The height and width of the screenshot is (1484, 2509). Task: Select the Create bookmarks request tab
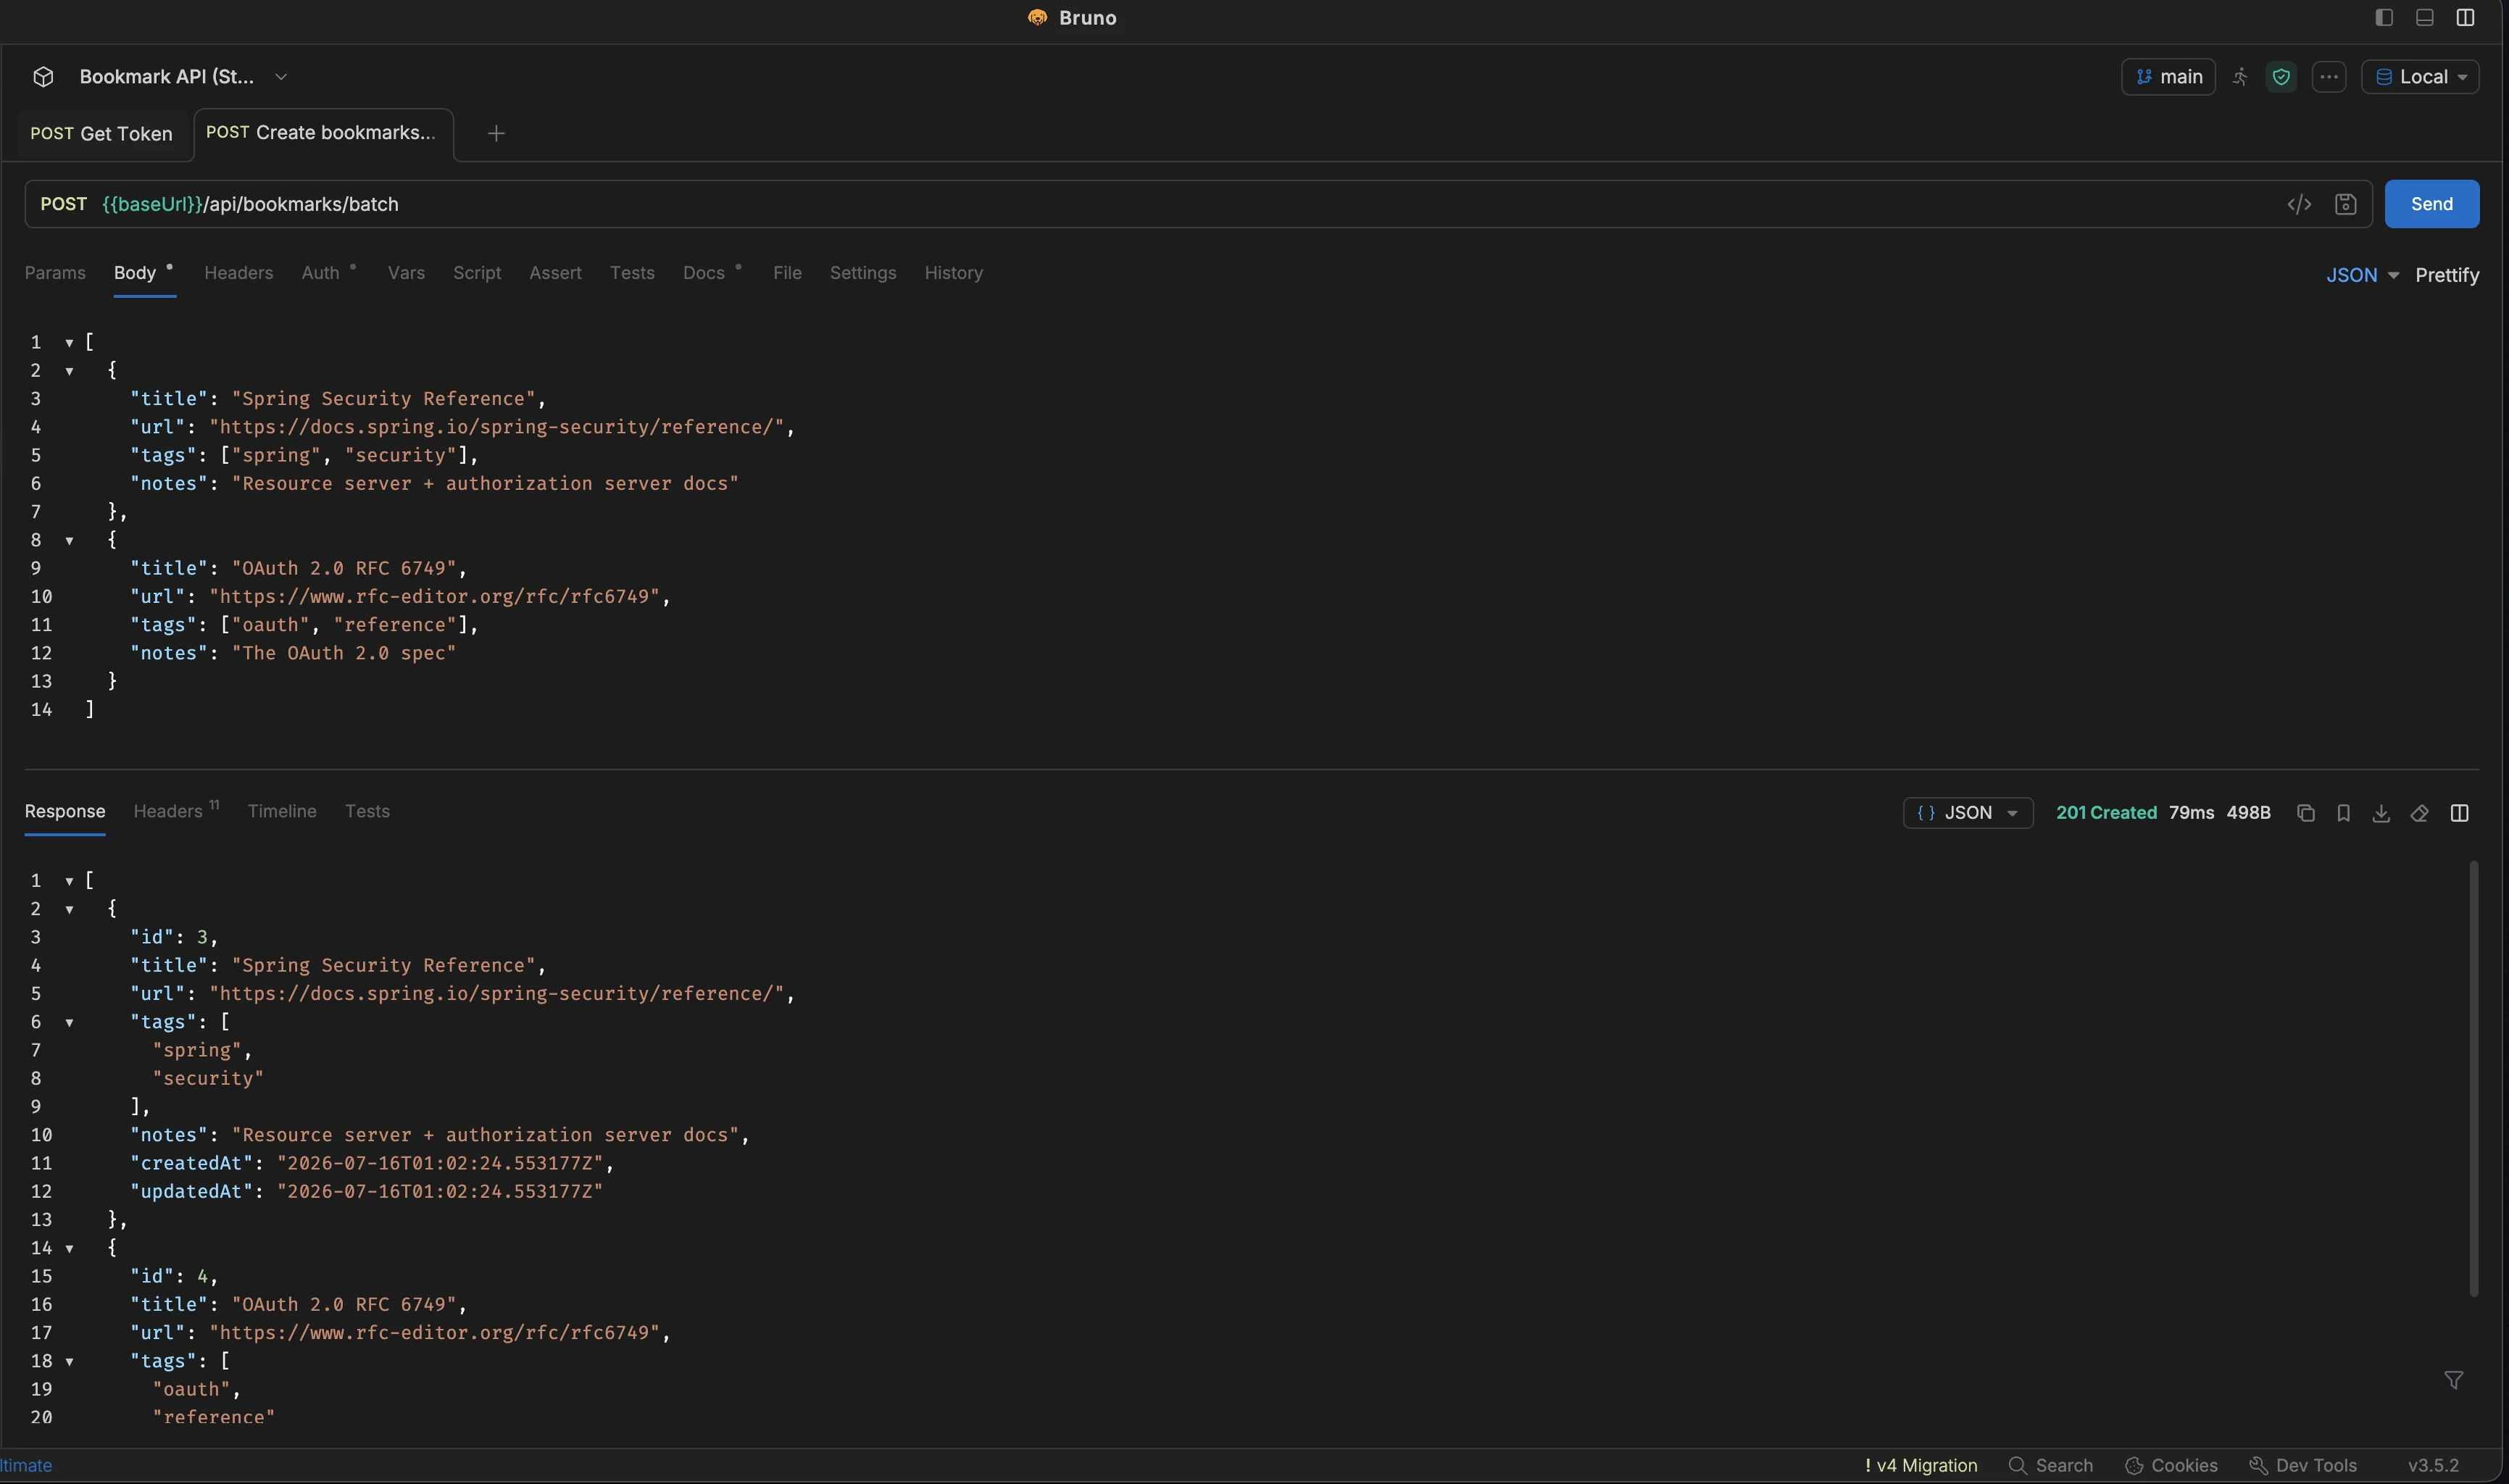coord(322,133)
